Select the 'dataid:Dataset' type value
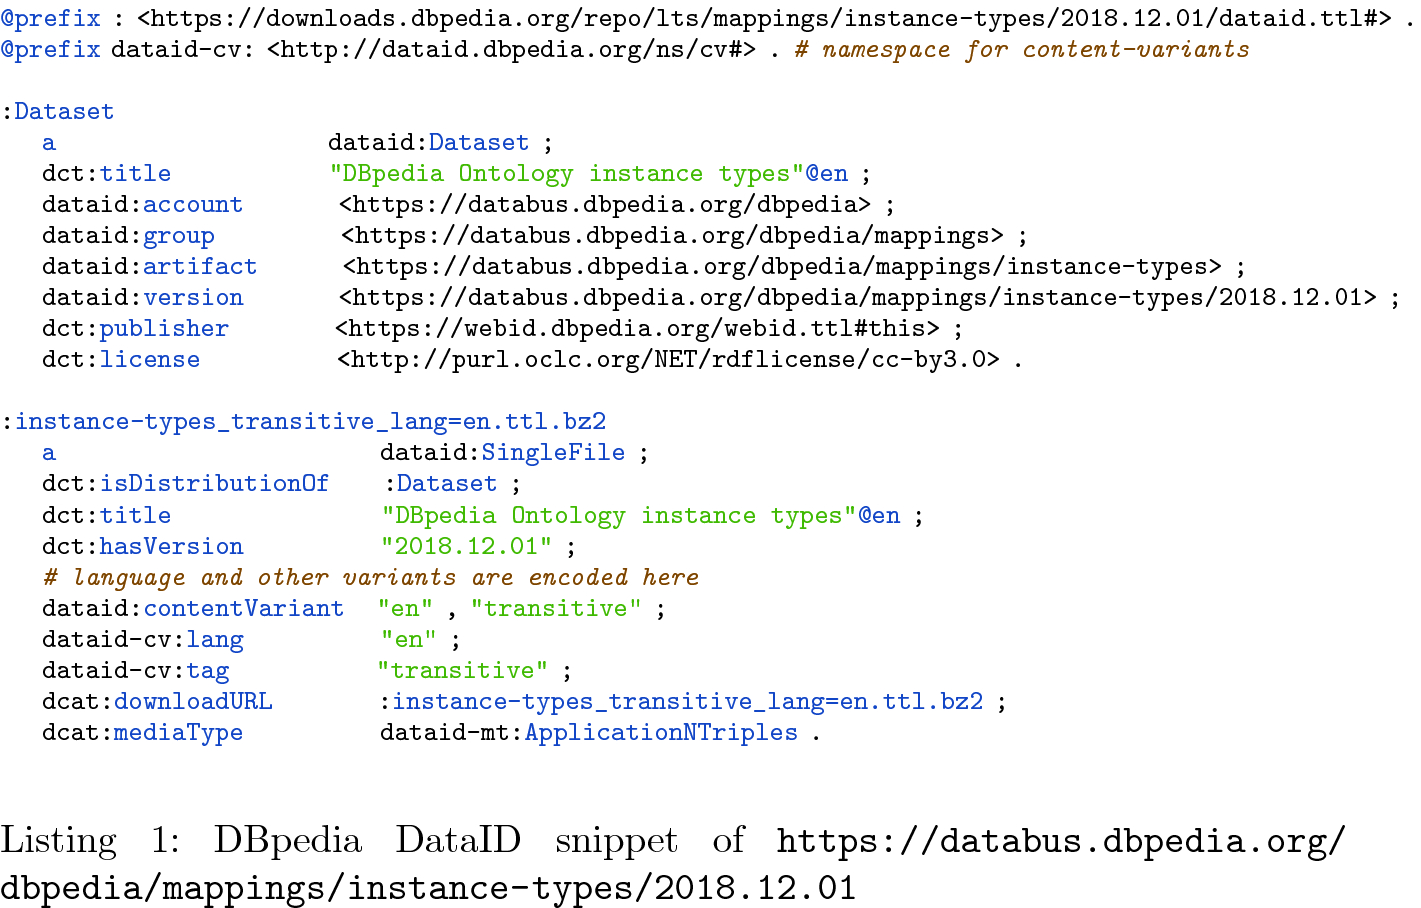 coord(428,142)
